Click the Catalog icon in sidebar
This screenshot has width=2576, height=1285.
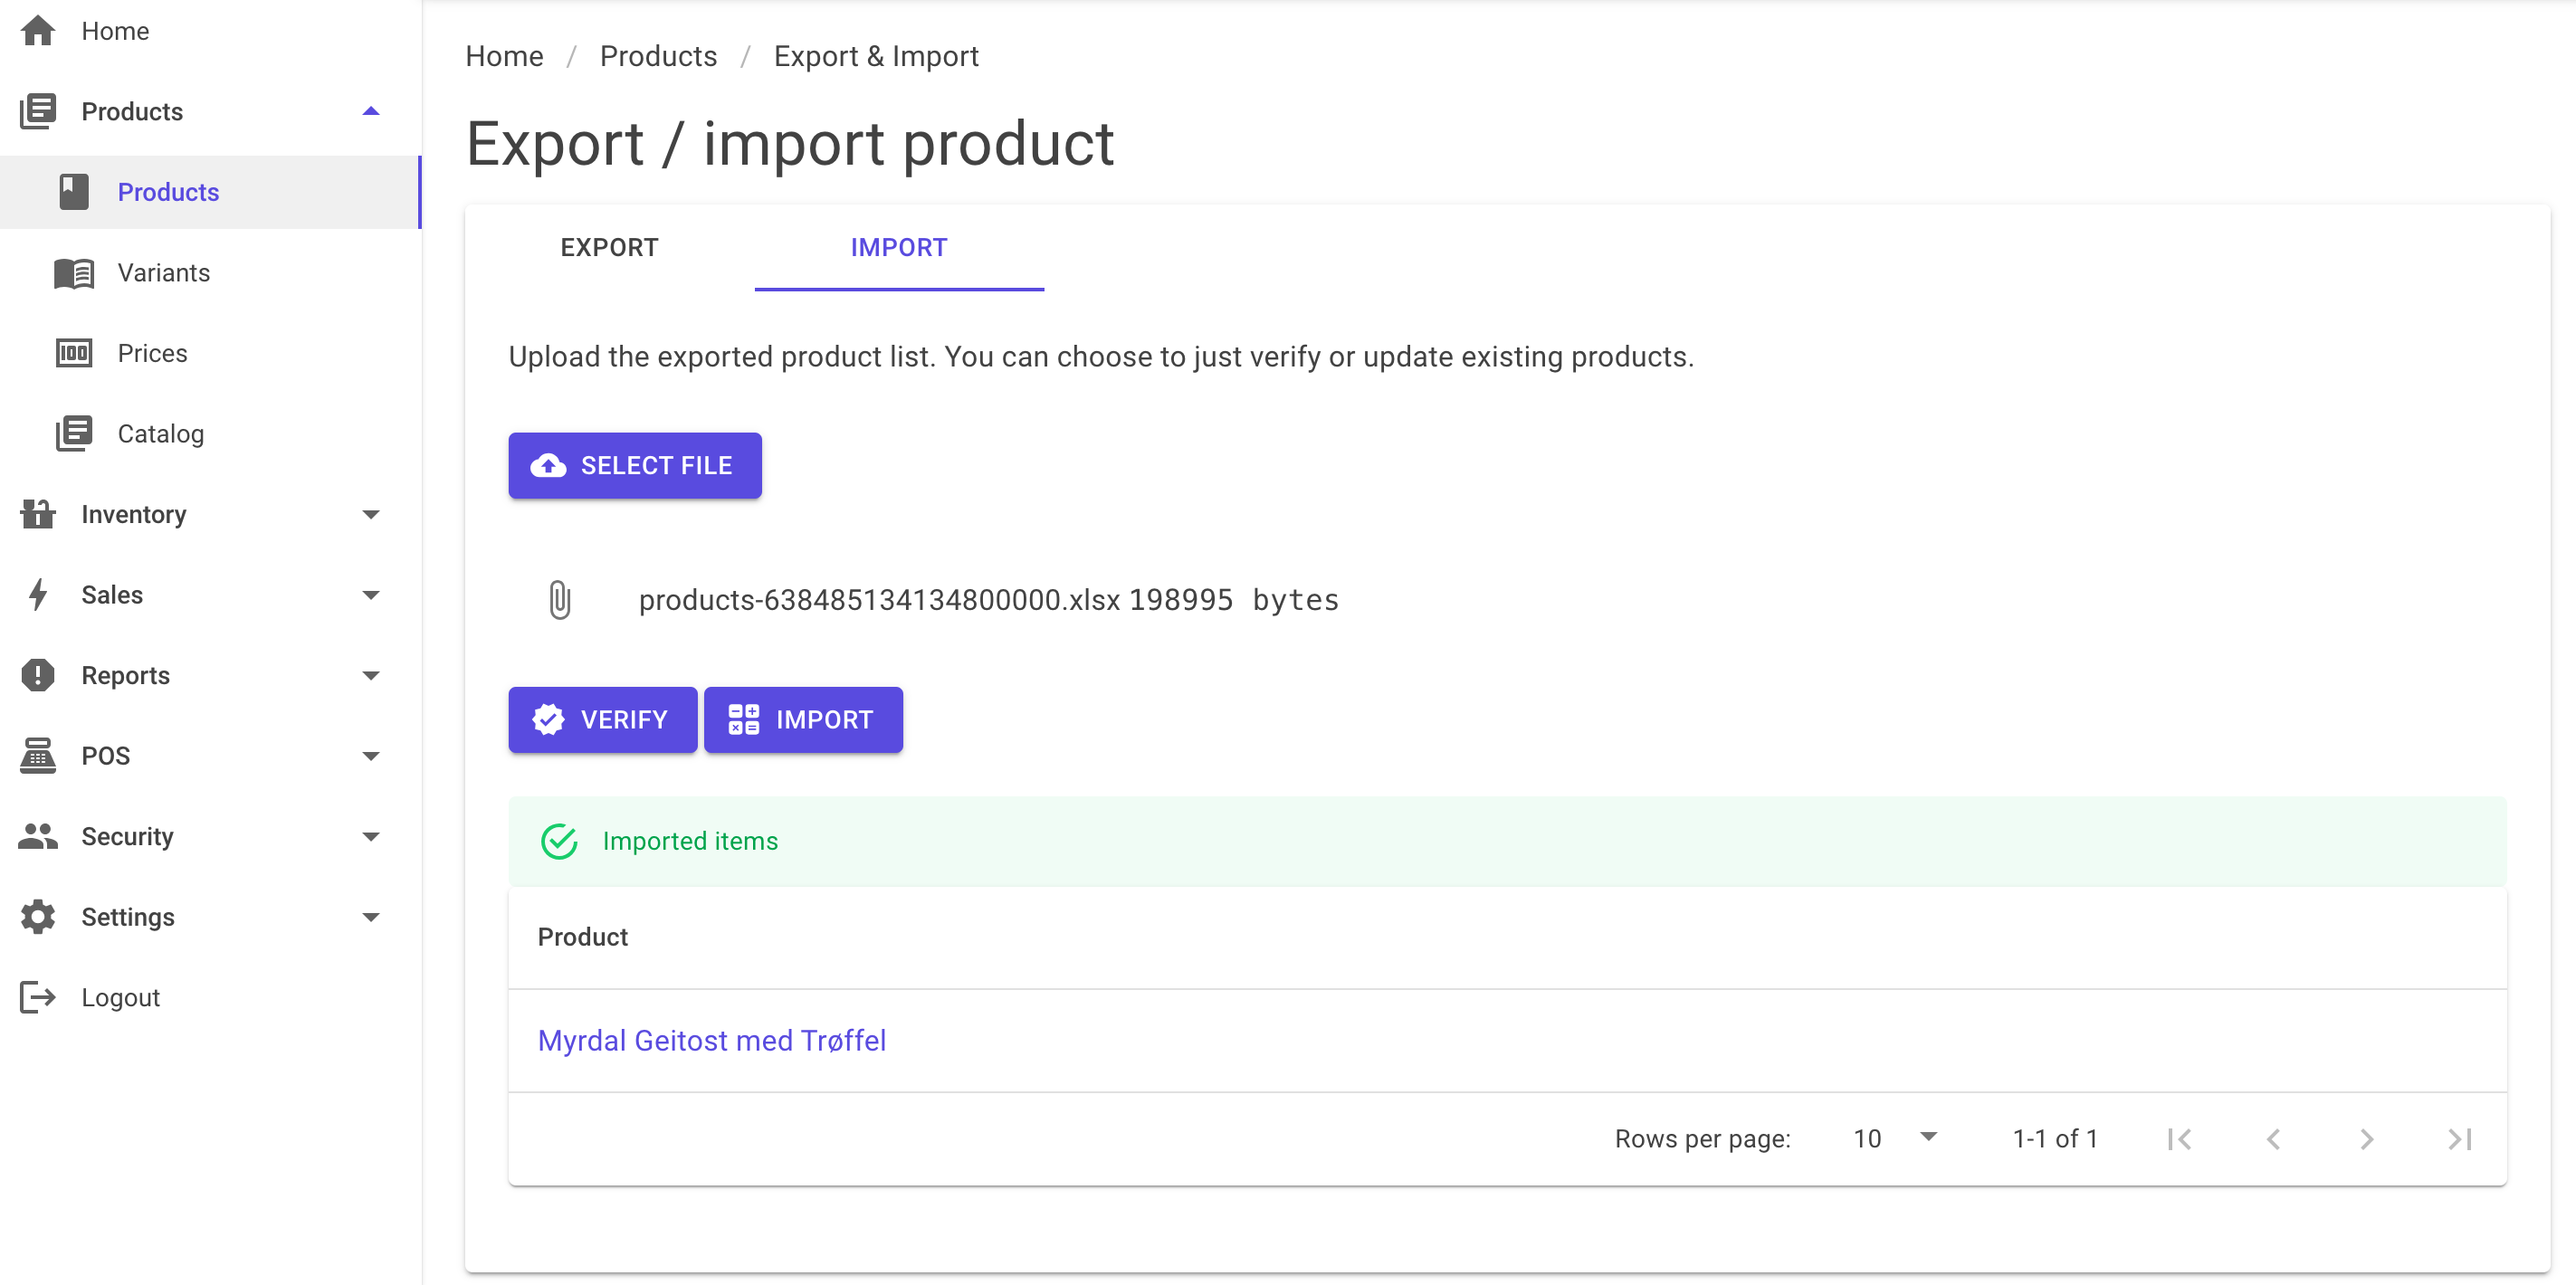[x=74, y=434]
